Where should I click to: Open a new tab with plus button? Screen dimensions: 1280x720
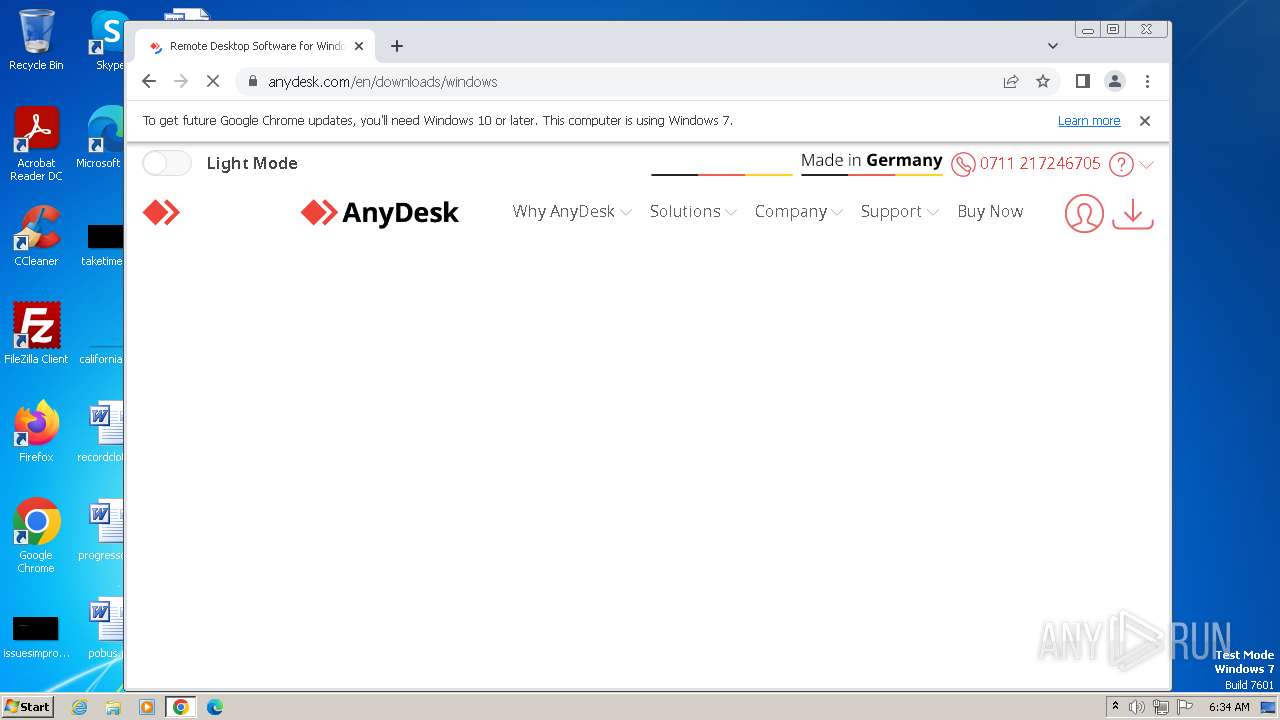pyautogui.click(x=397, y=46)
